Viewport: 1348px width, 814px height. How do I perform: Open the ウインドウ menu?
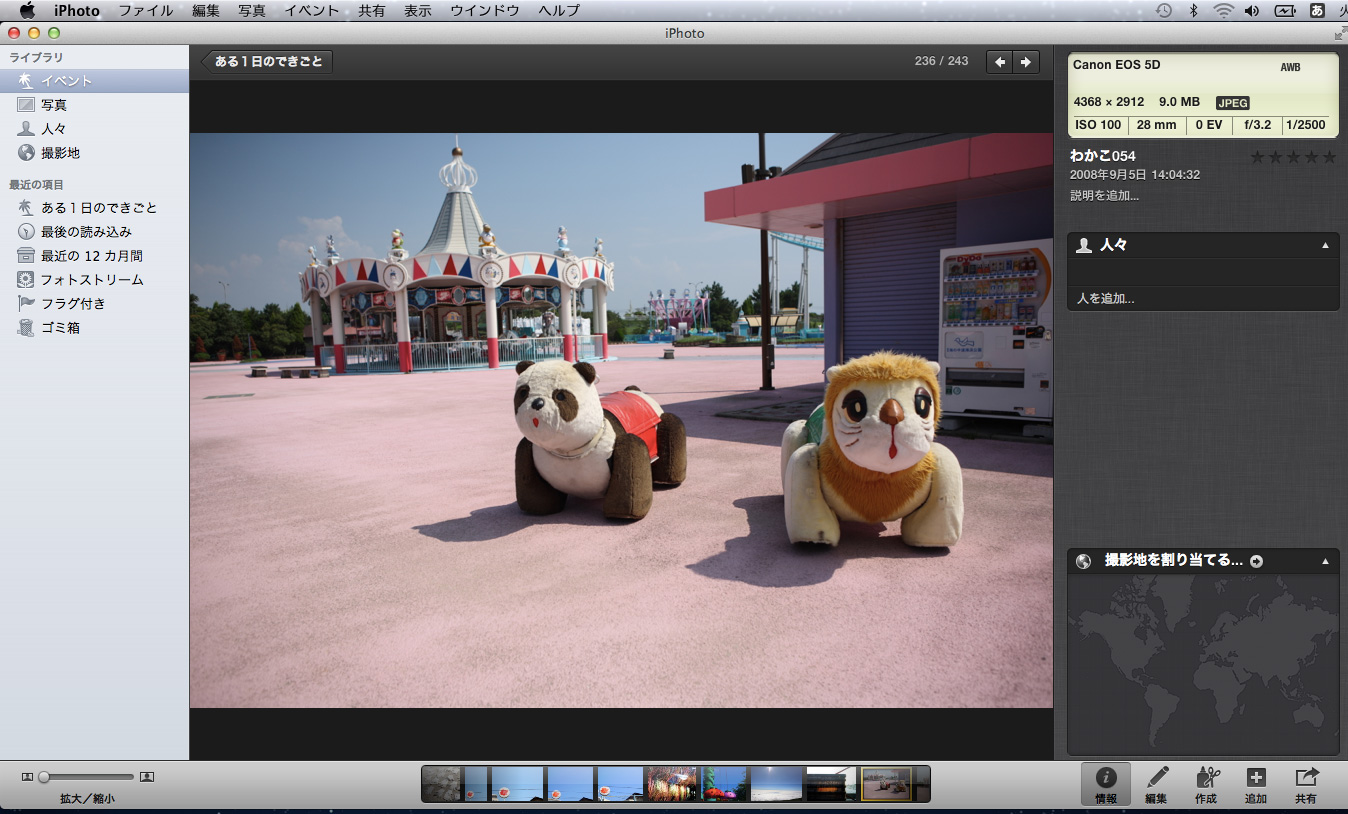click(484, 10)
